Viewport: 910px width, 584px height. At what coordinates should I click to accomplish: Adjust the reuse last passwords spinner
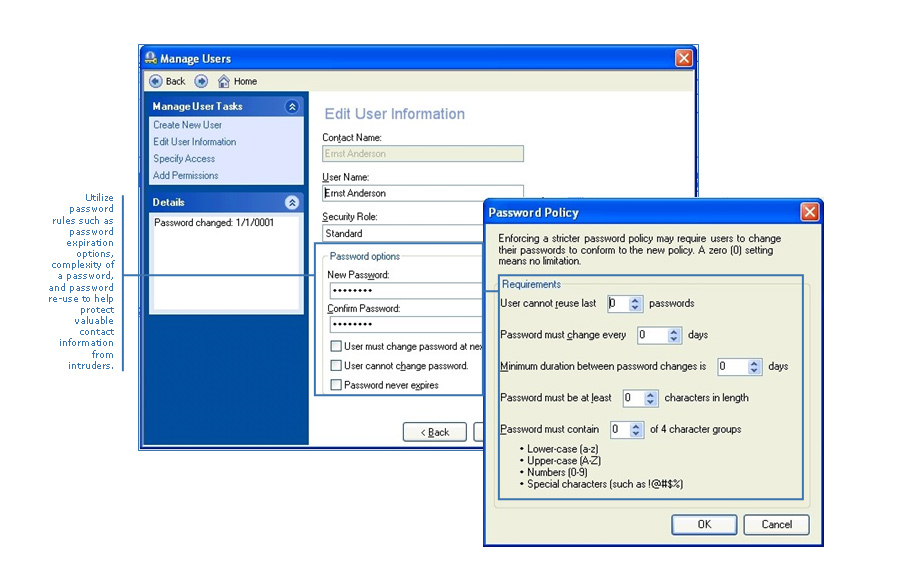(635, 304)
